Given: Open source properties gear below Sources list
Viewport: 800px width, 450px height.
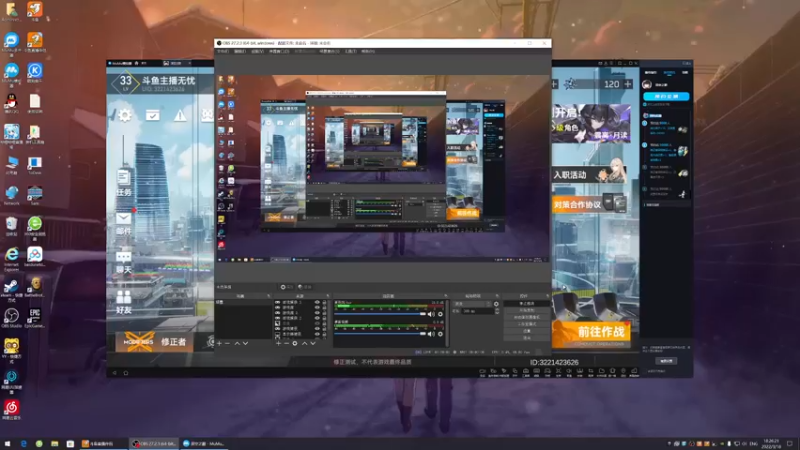Looking at the screenshot, I should pyautogui.click(x=295, y=343).
